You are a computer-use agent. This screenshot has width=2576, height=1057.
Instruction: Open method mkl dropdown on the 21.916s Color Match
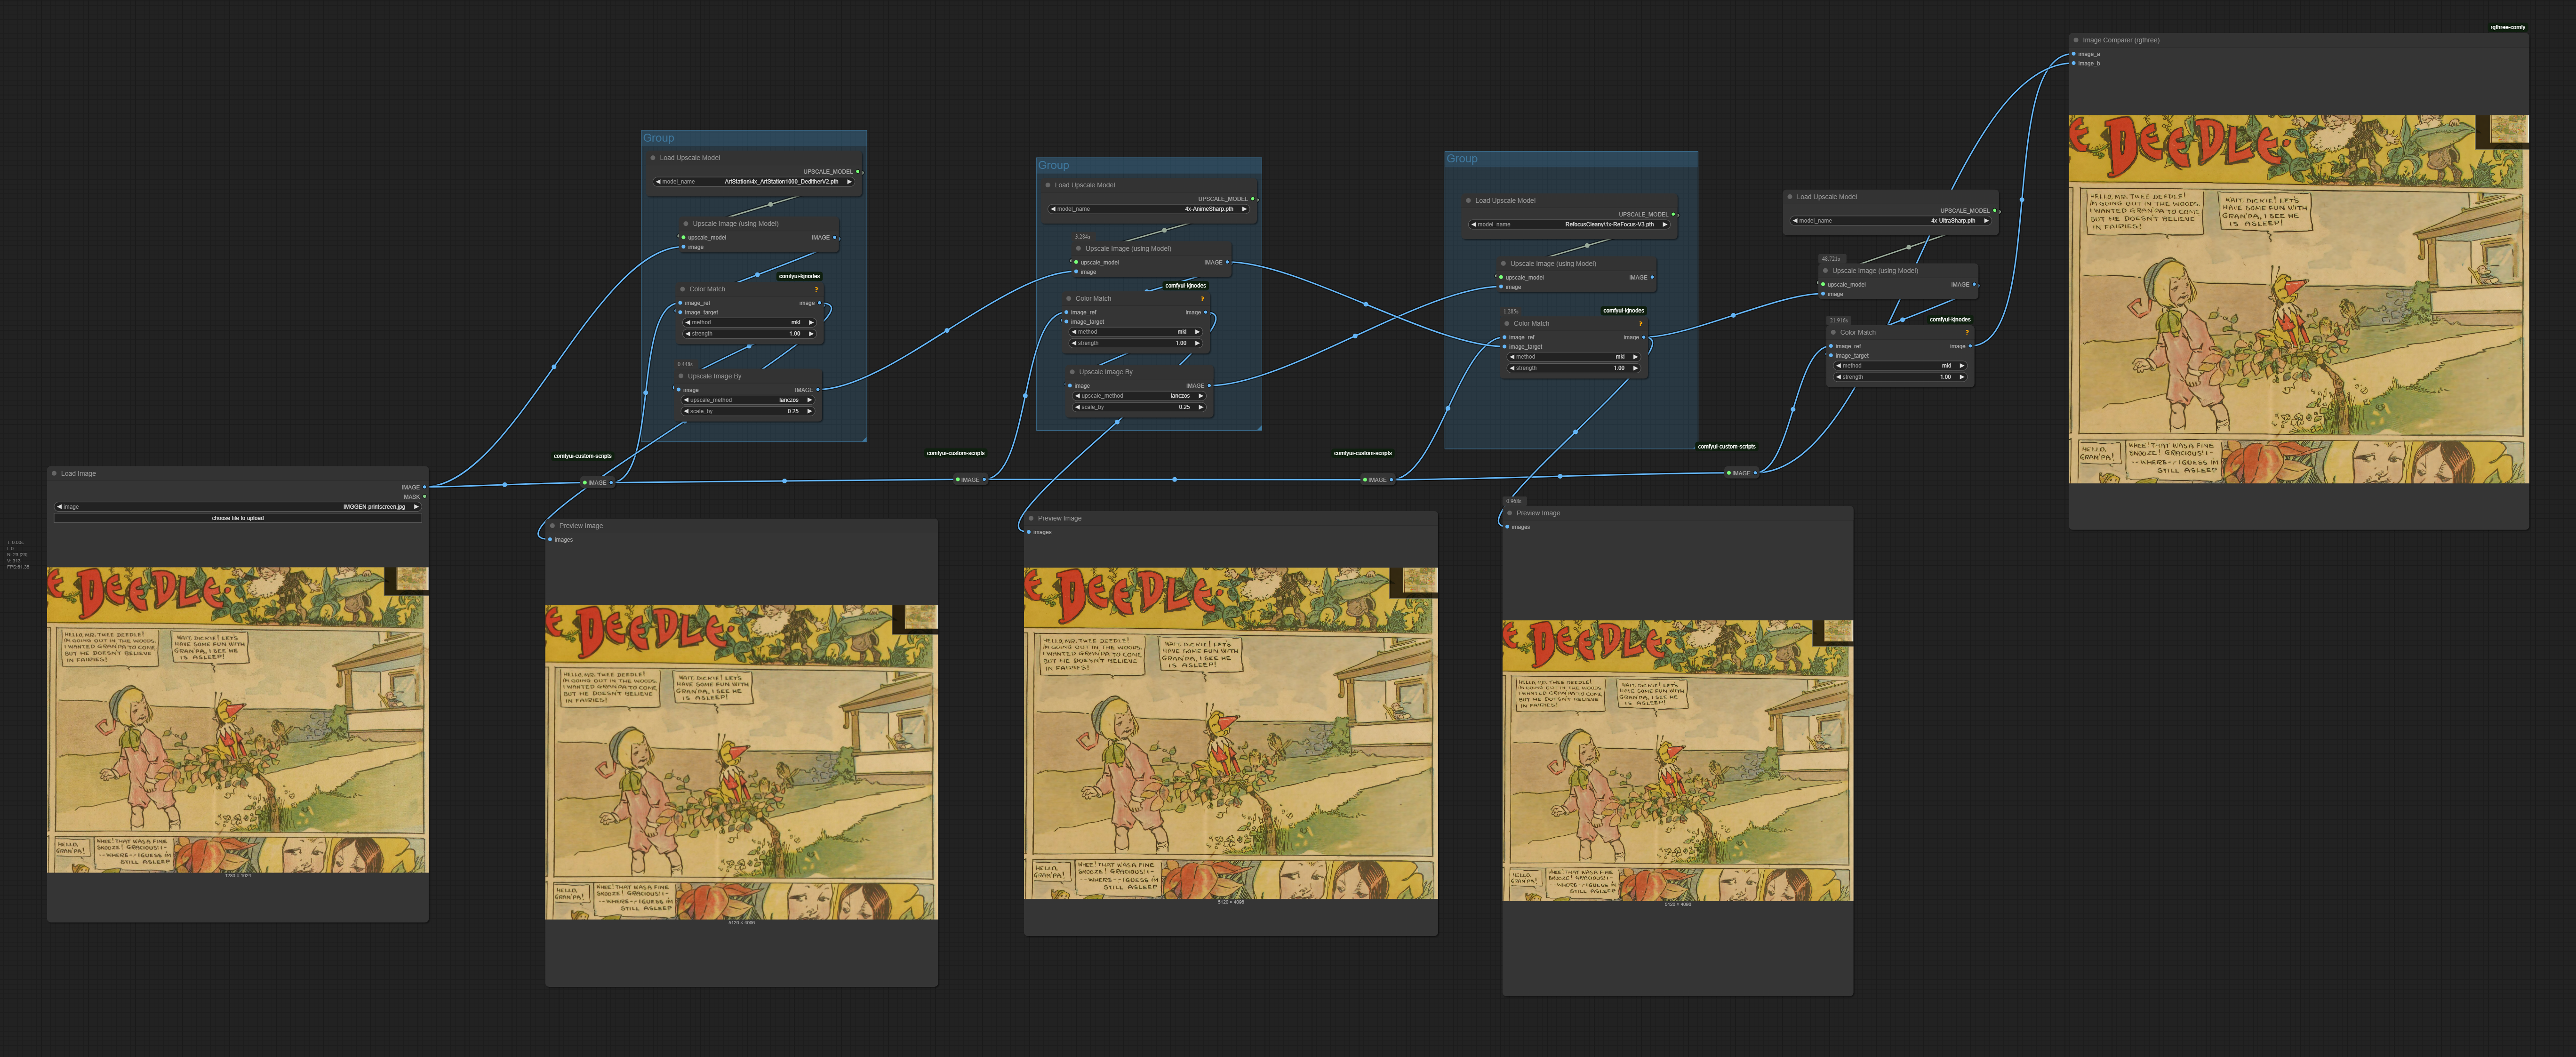tap(1900, 365)
